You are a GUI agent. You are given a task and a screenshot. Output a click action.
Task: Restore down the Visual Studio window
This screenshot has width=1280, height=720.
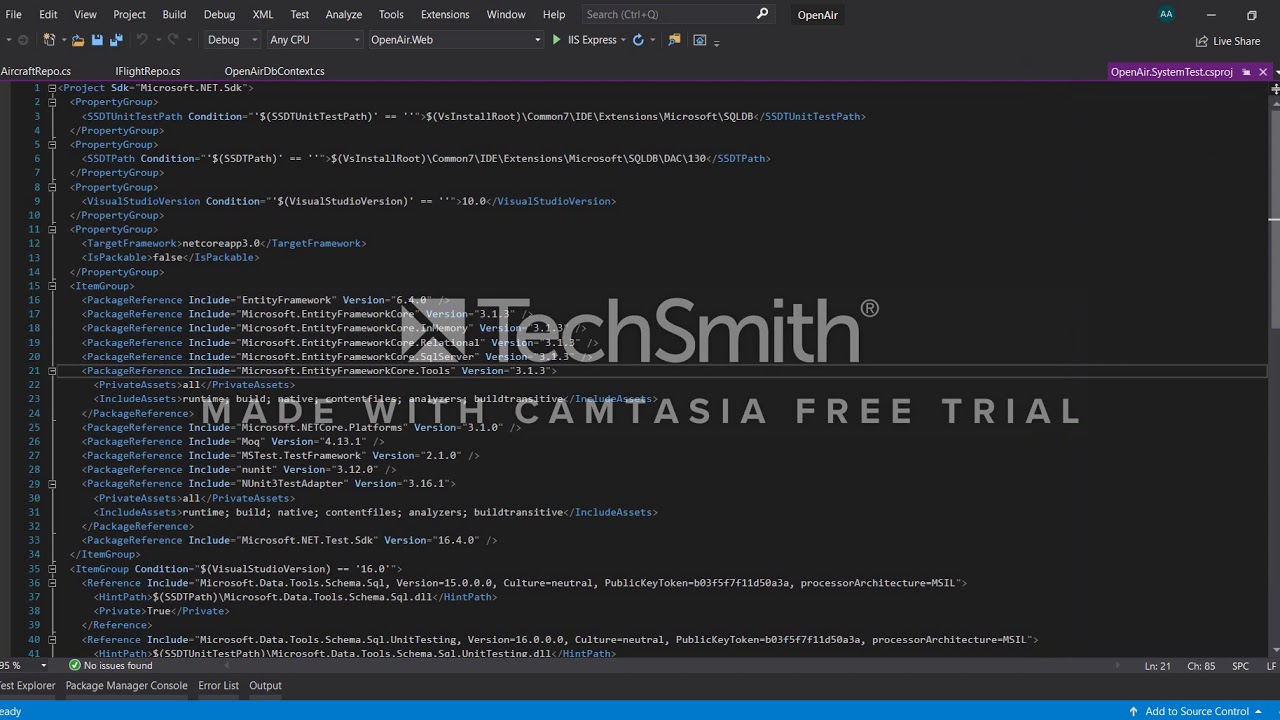[1251, 15]
